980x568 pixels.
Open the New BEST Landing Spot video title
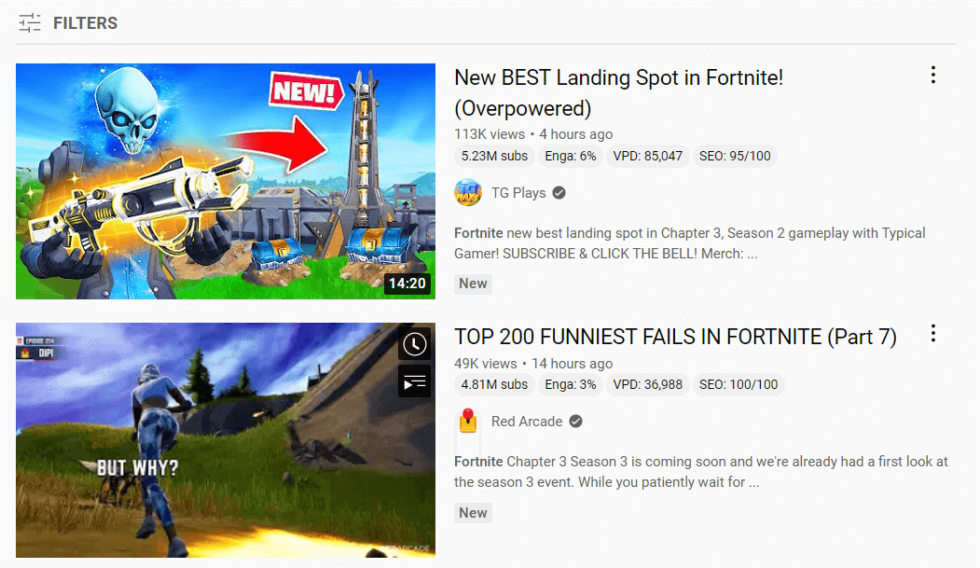pos(618,92)
